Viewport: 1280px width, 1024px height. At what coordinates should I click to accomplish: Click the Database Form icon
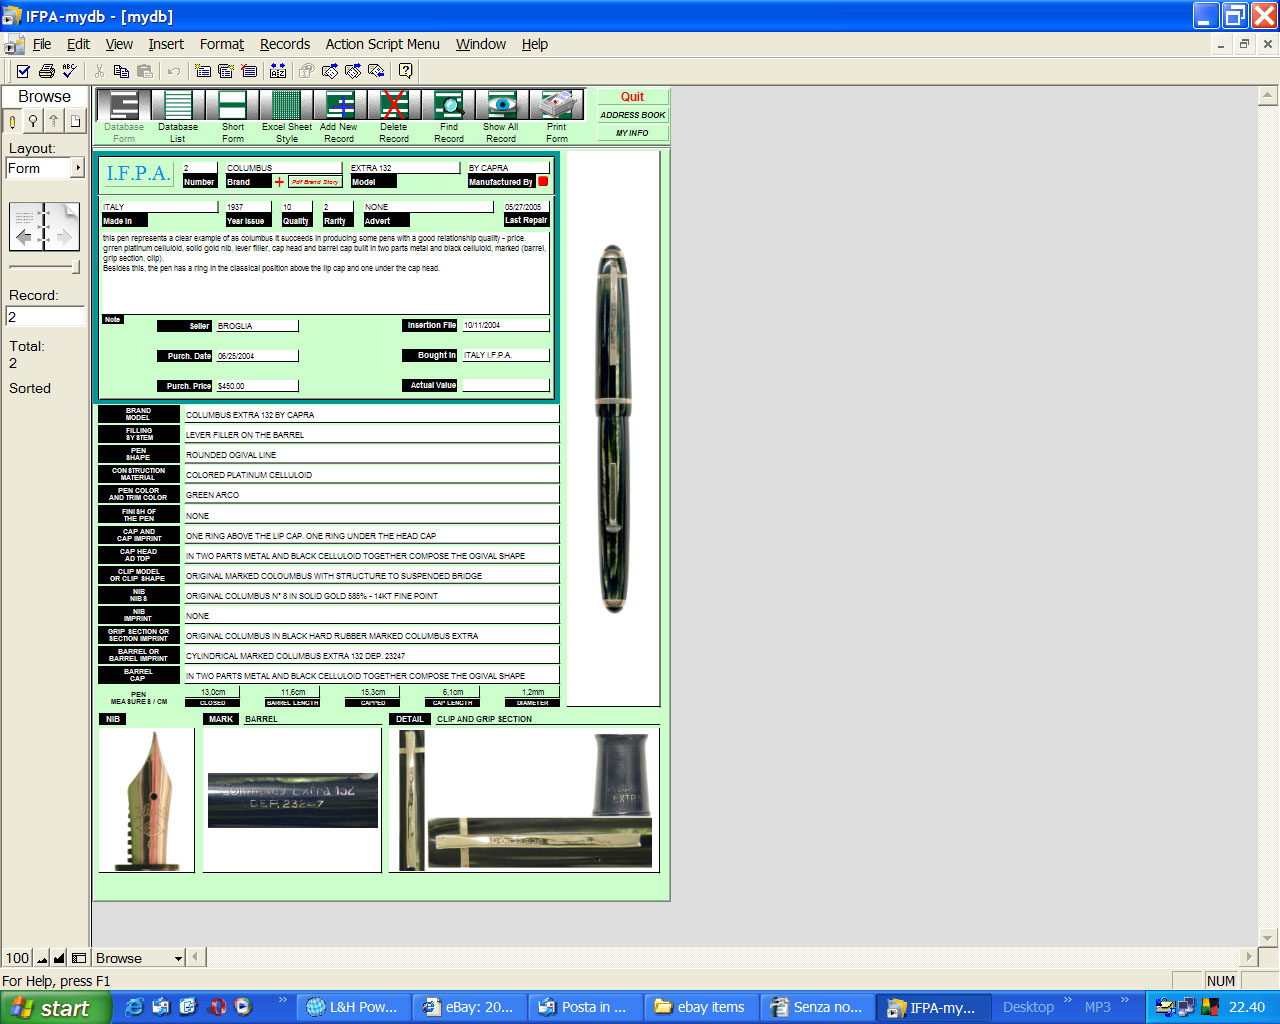pyautogui.click(x=124, y=105)
